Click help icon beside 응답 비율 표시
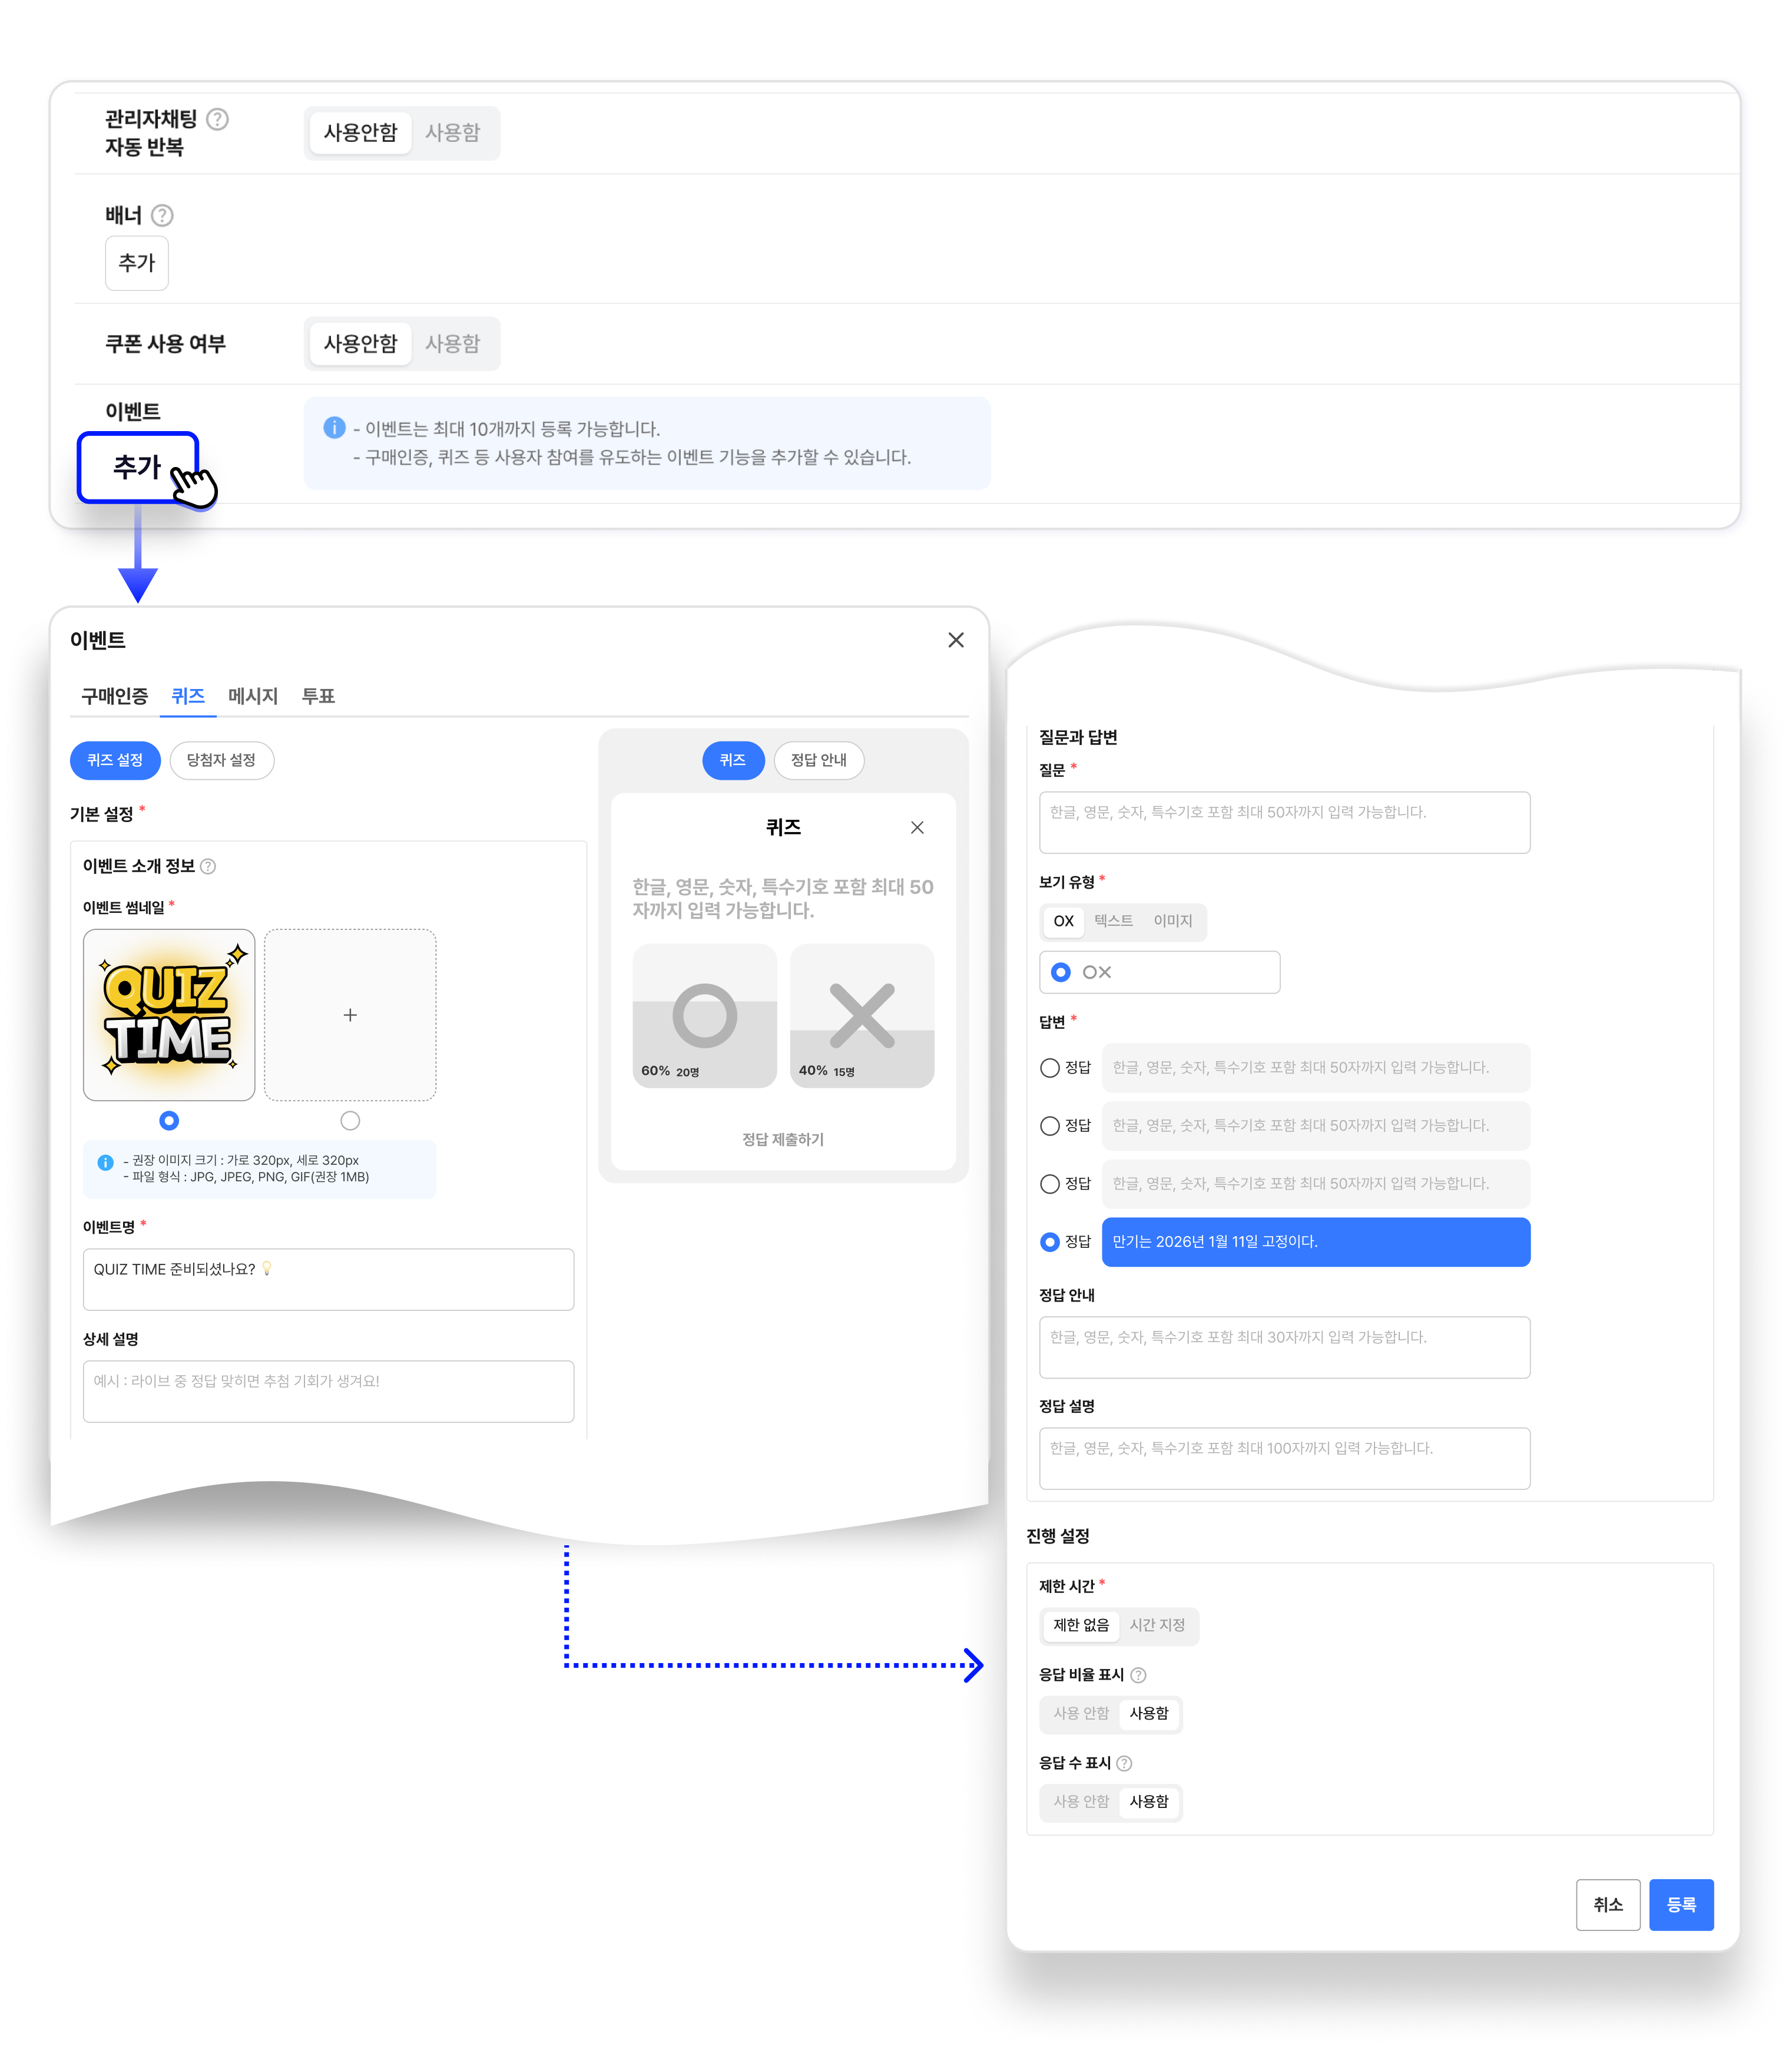This screenshot has width=1792, height=2050. [x=1138, y=1675]
